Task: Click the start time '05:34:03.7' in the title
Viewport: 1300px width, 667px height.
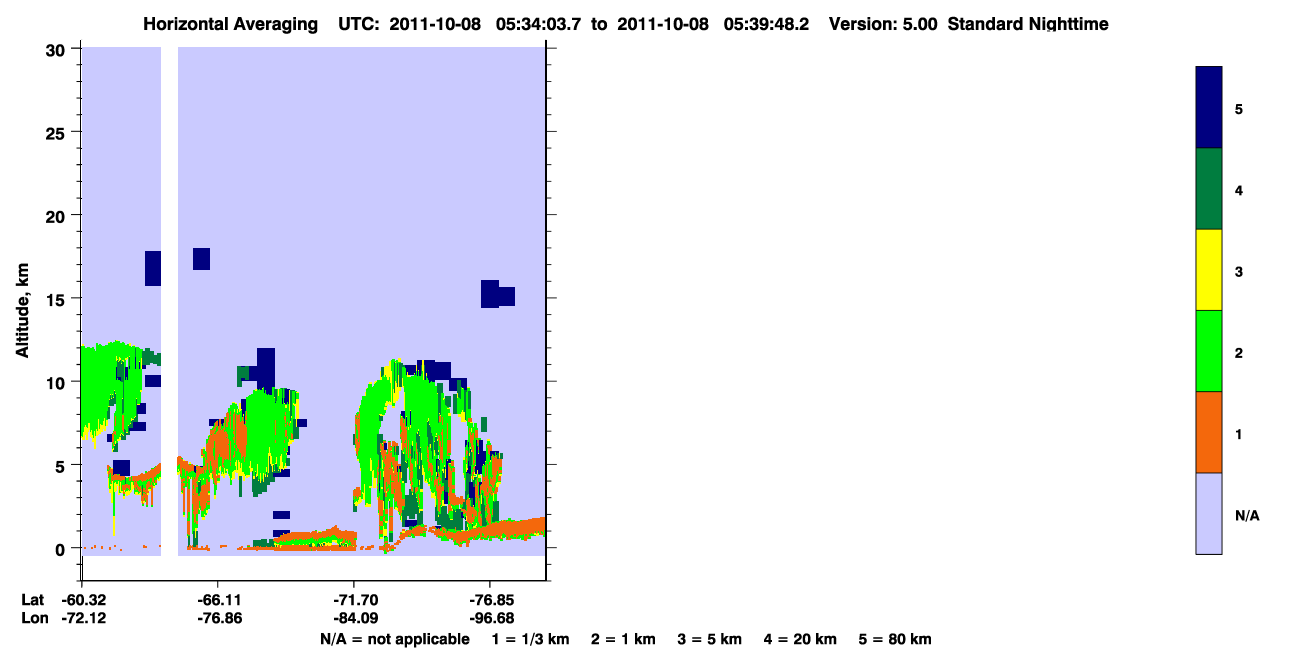Action: point(539,24)
